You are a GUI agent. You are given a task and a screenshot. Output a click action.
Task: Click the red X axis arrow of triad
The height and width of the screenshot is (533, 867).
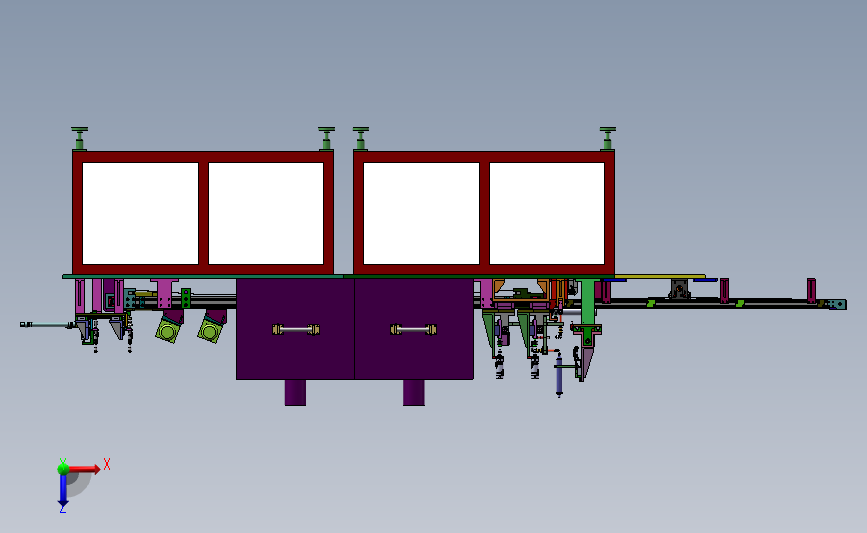[x=84, y=469]
